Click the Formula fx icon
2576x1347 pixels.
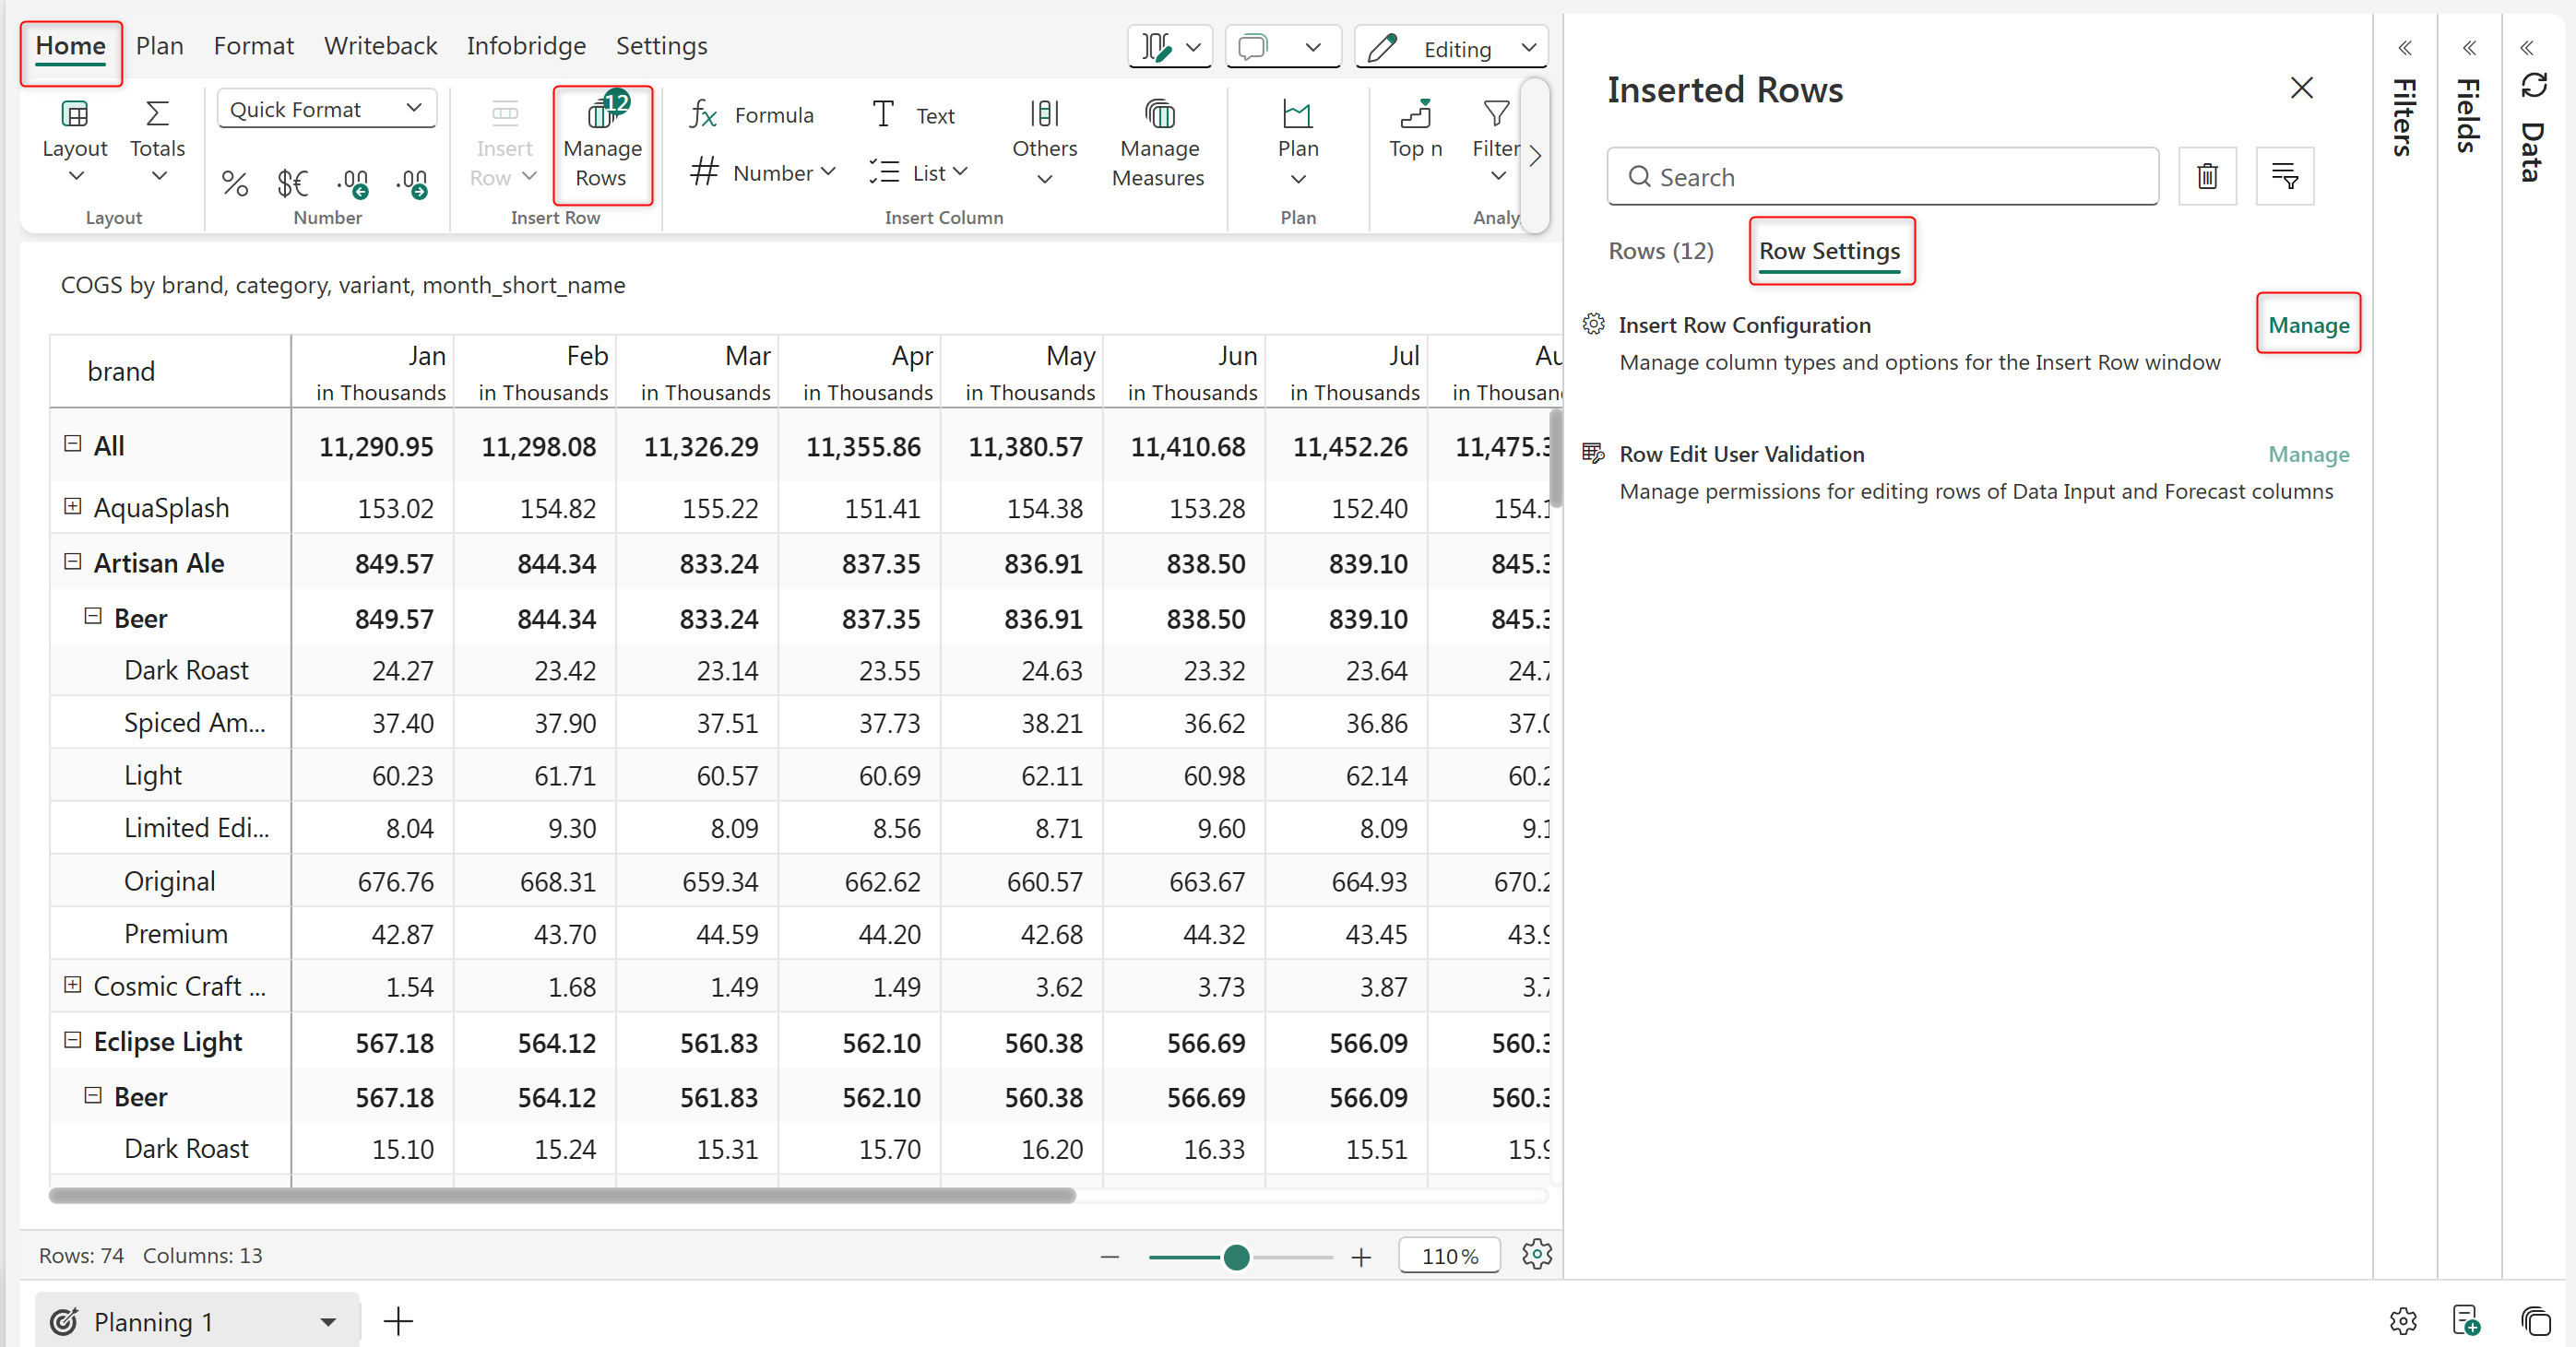(x=703, y=116)
